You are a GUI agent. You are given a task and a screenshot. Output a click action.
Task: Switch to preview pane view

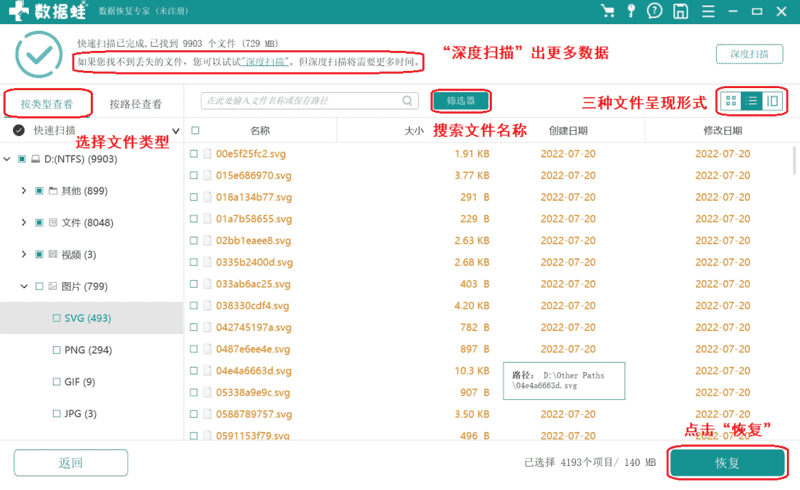pyautogui.click(x=772, y=101)
